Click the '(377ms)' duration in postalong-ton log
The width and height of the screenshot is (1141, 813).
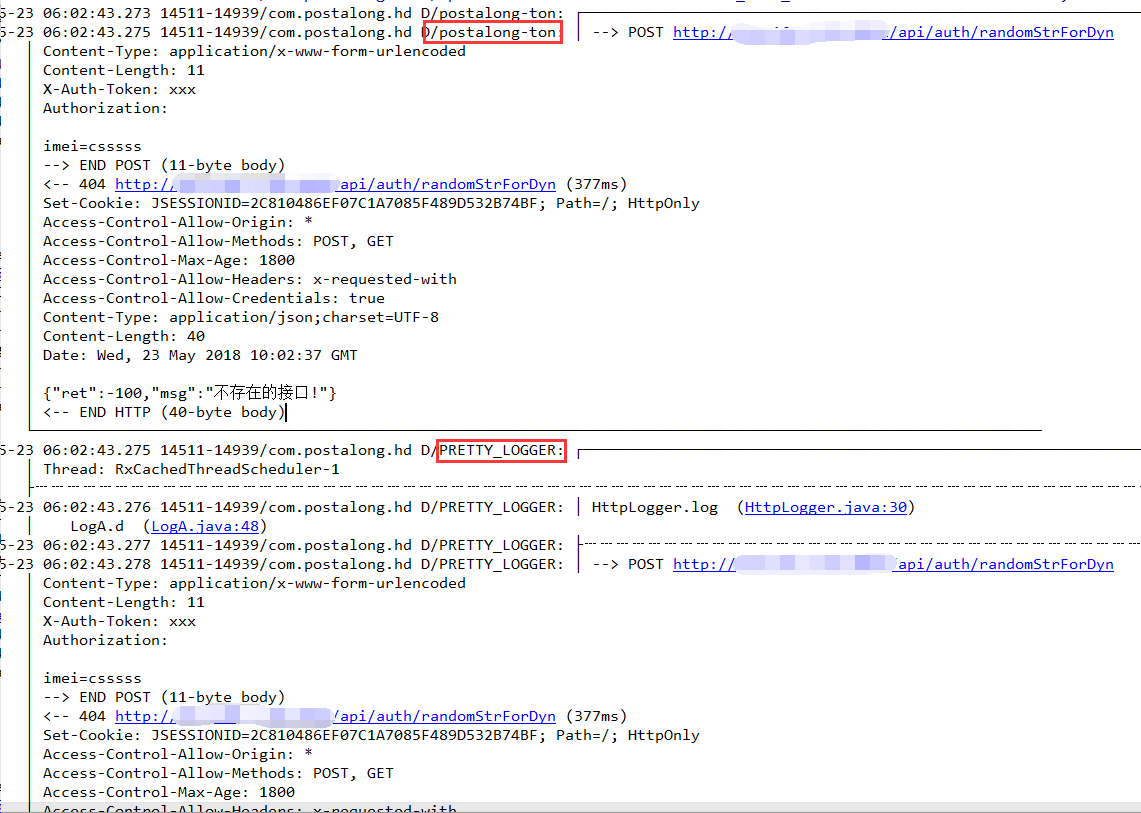[x=597, y=184]
